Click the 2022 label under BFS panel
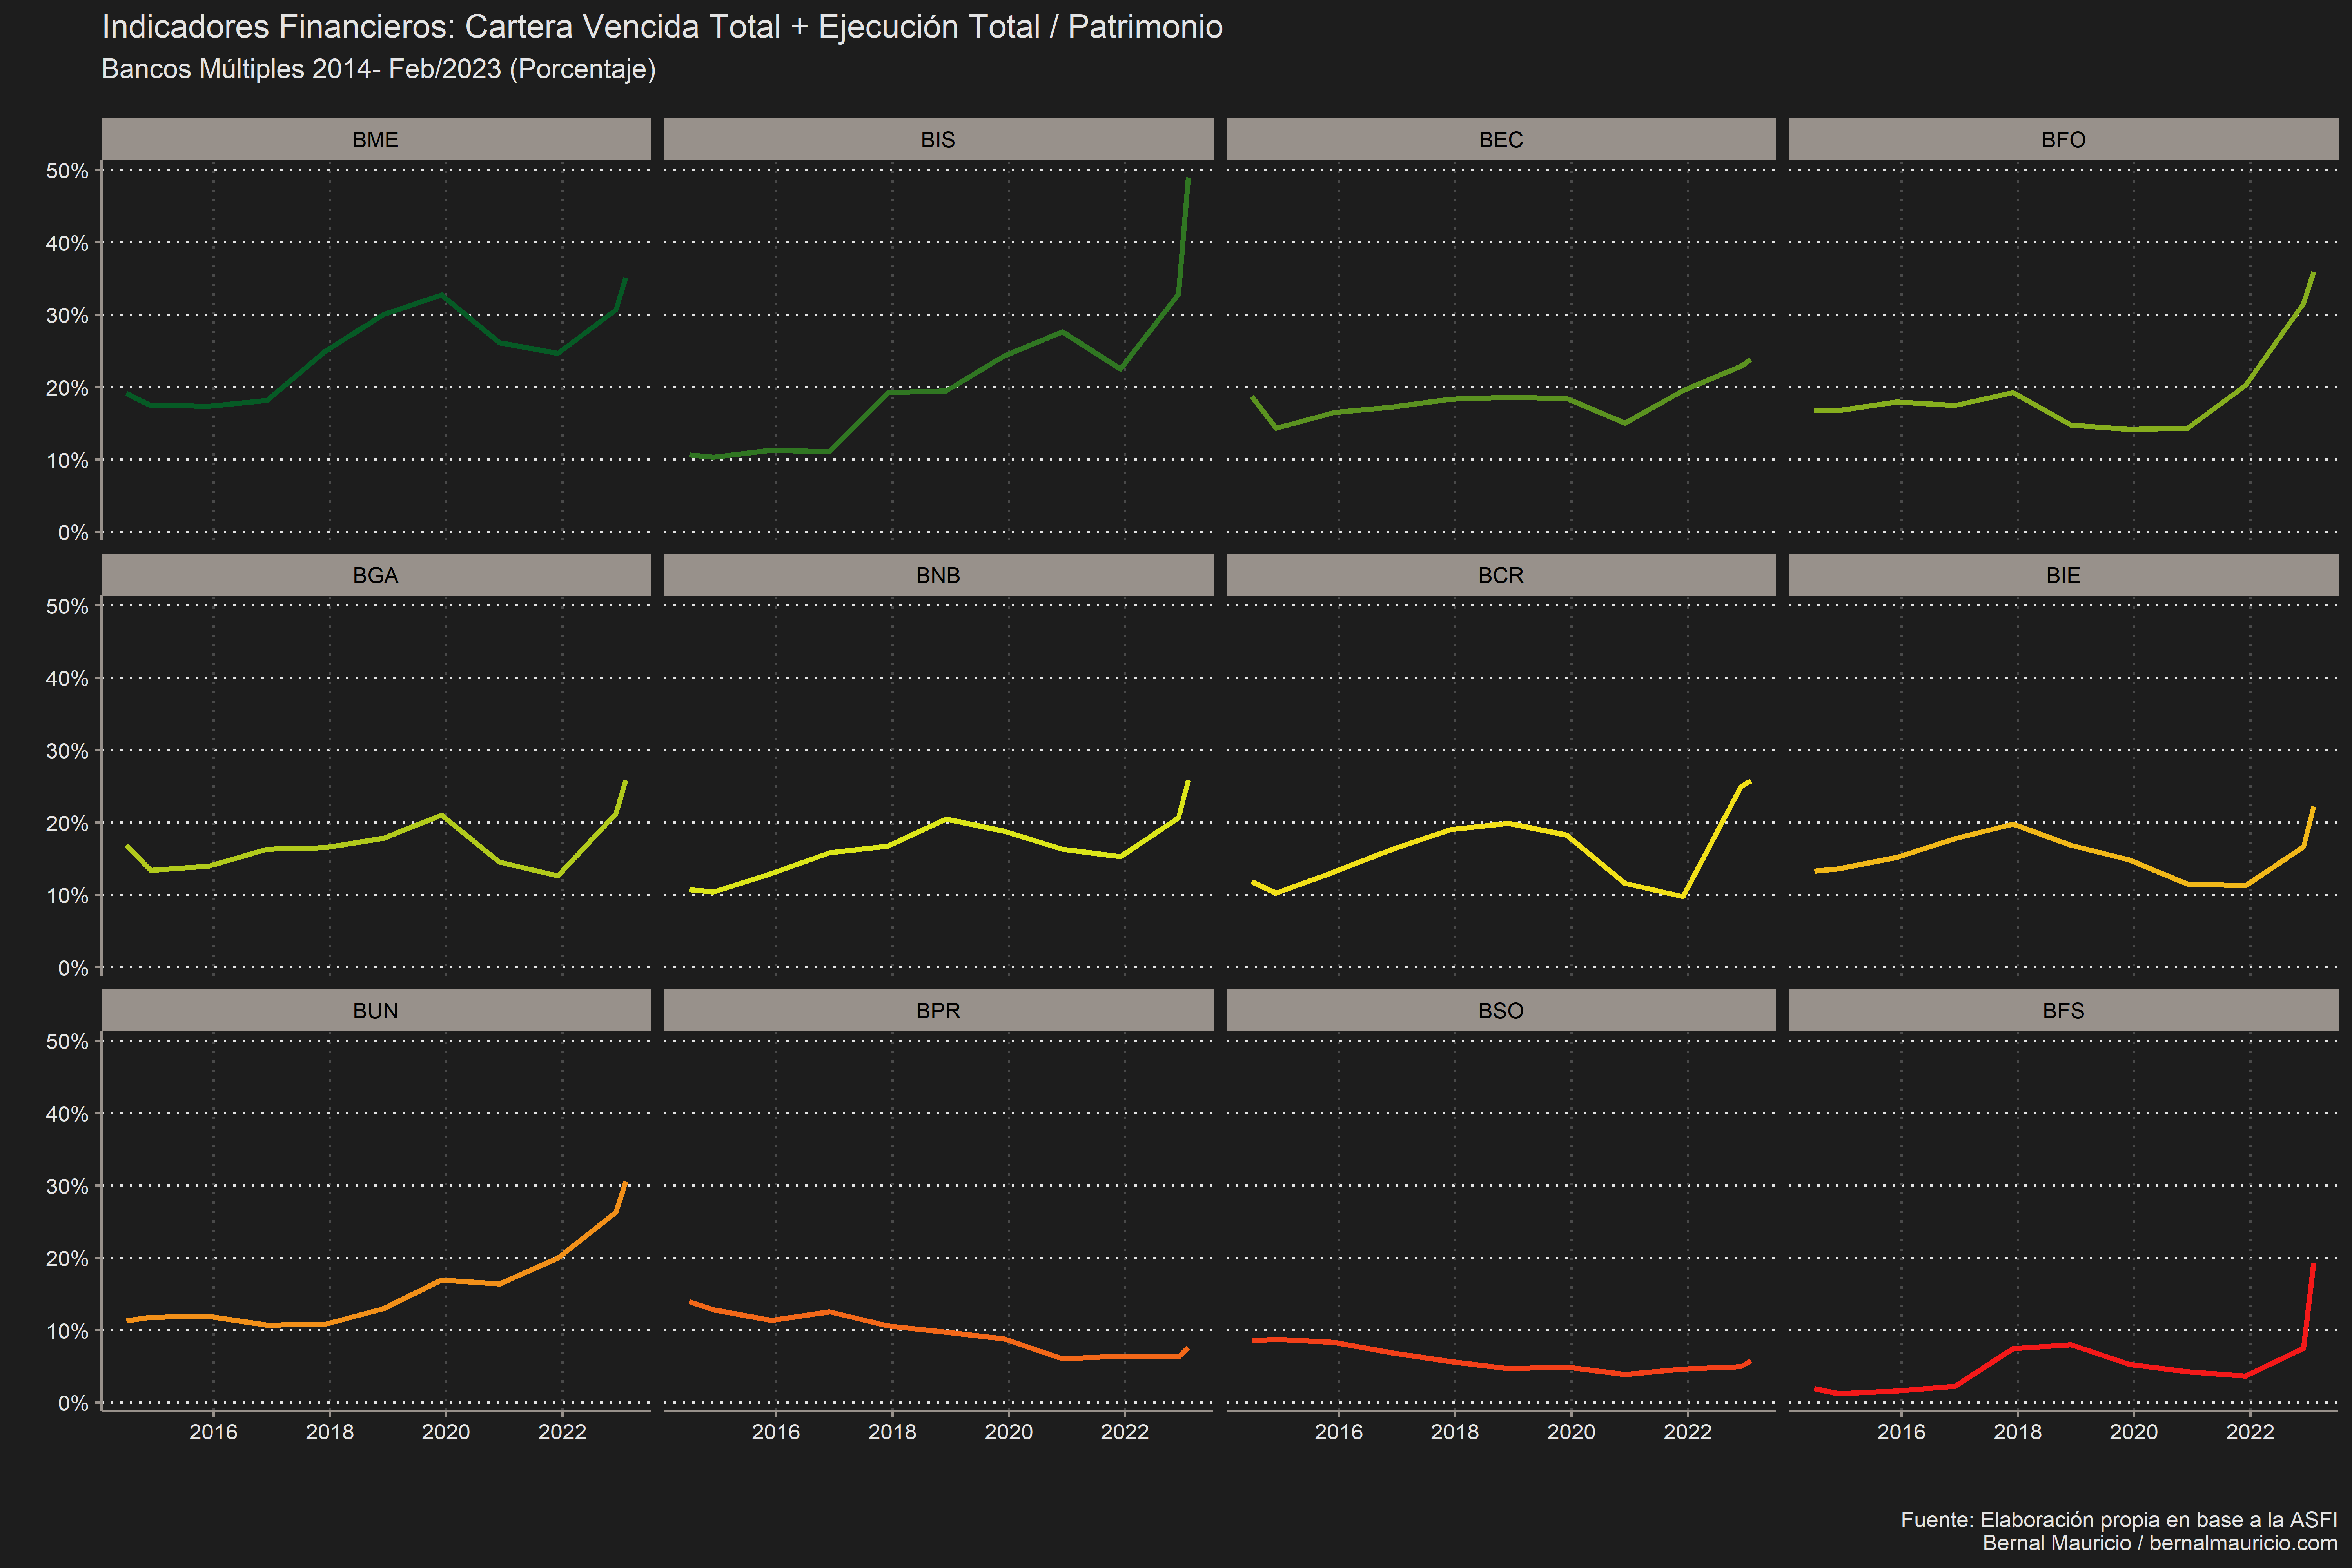Image resolution: width=2352 pixels, height=1568 pixels. pyautogui.click(x=2250, y=1432)
